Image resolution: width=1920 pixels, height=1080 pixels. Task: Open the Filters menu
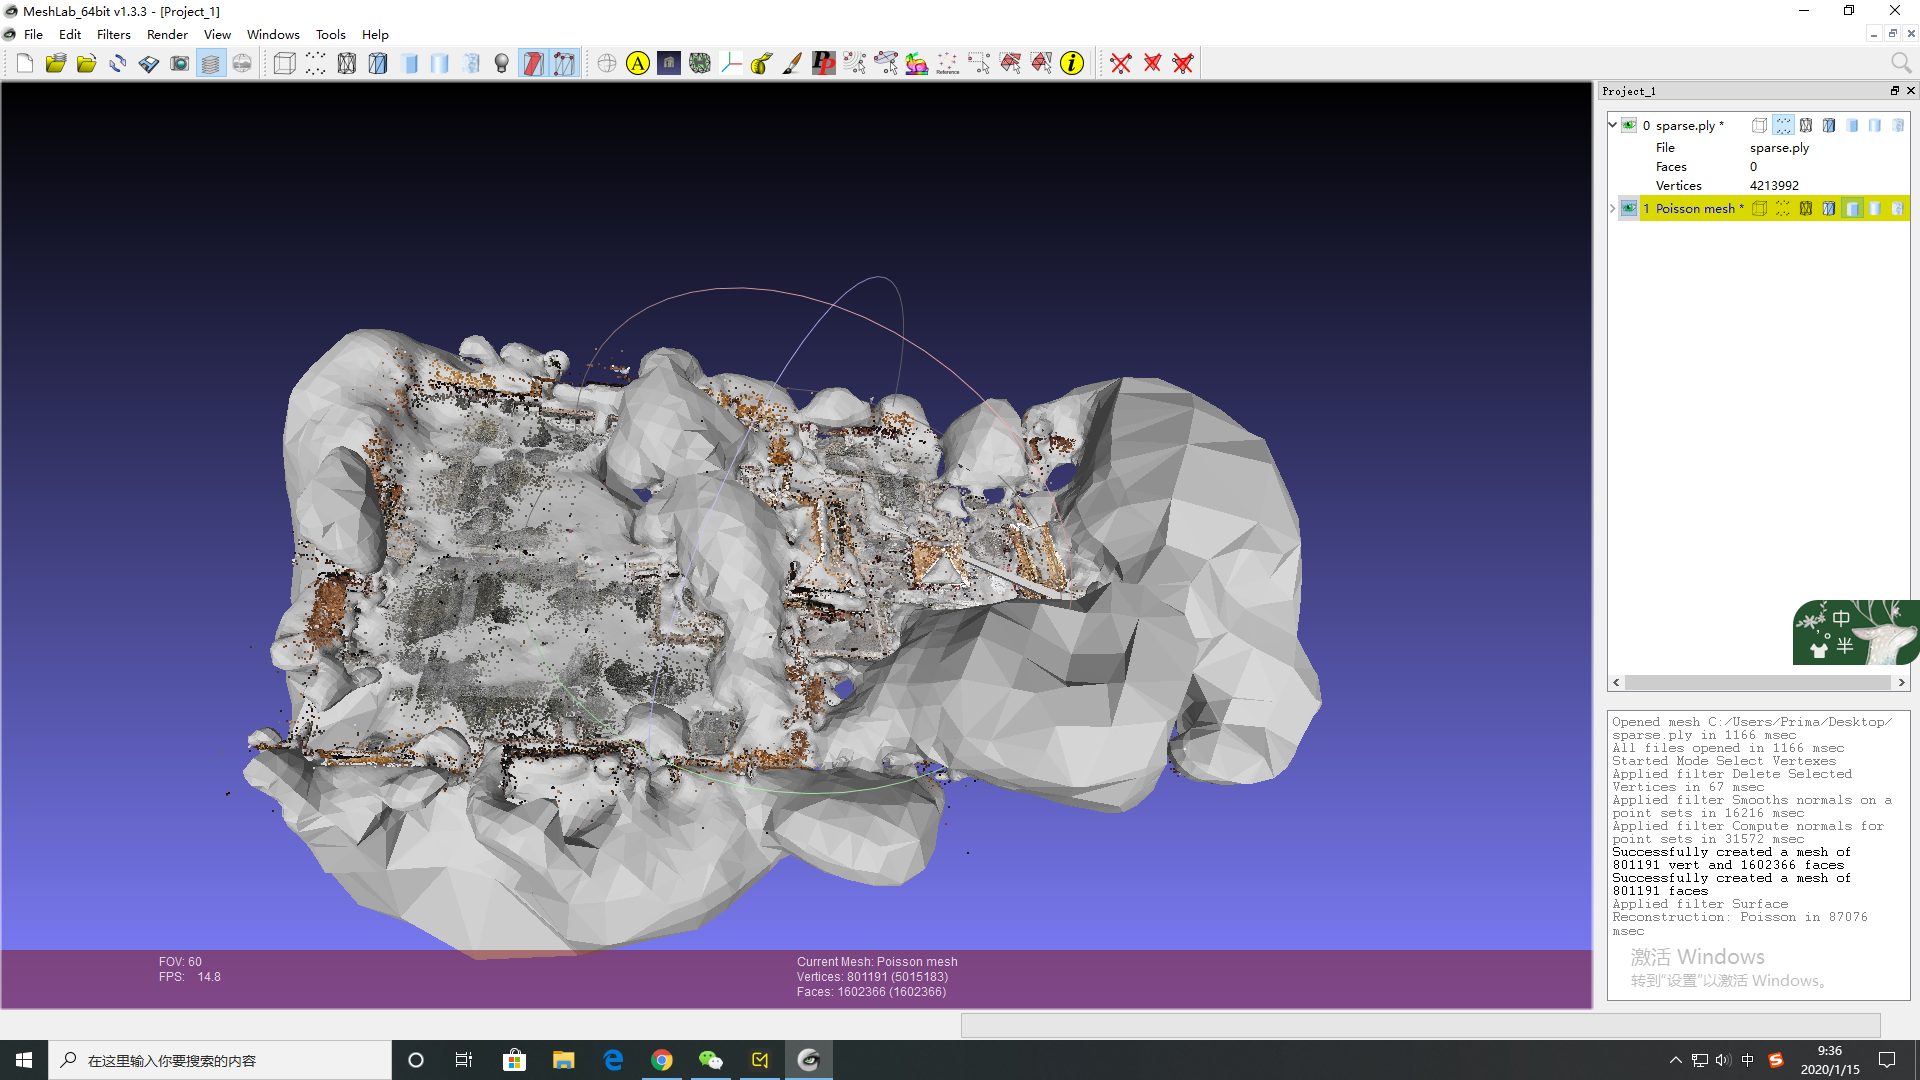pyautogui.click(x=113, y=34)
